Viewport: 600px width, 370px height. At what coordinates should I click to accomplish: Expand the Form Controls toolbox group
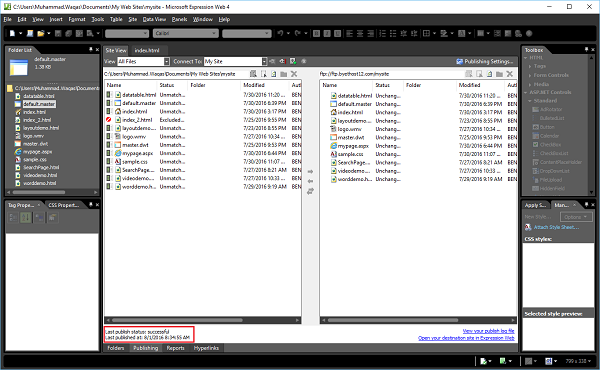pos(551,75)
